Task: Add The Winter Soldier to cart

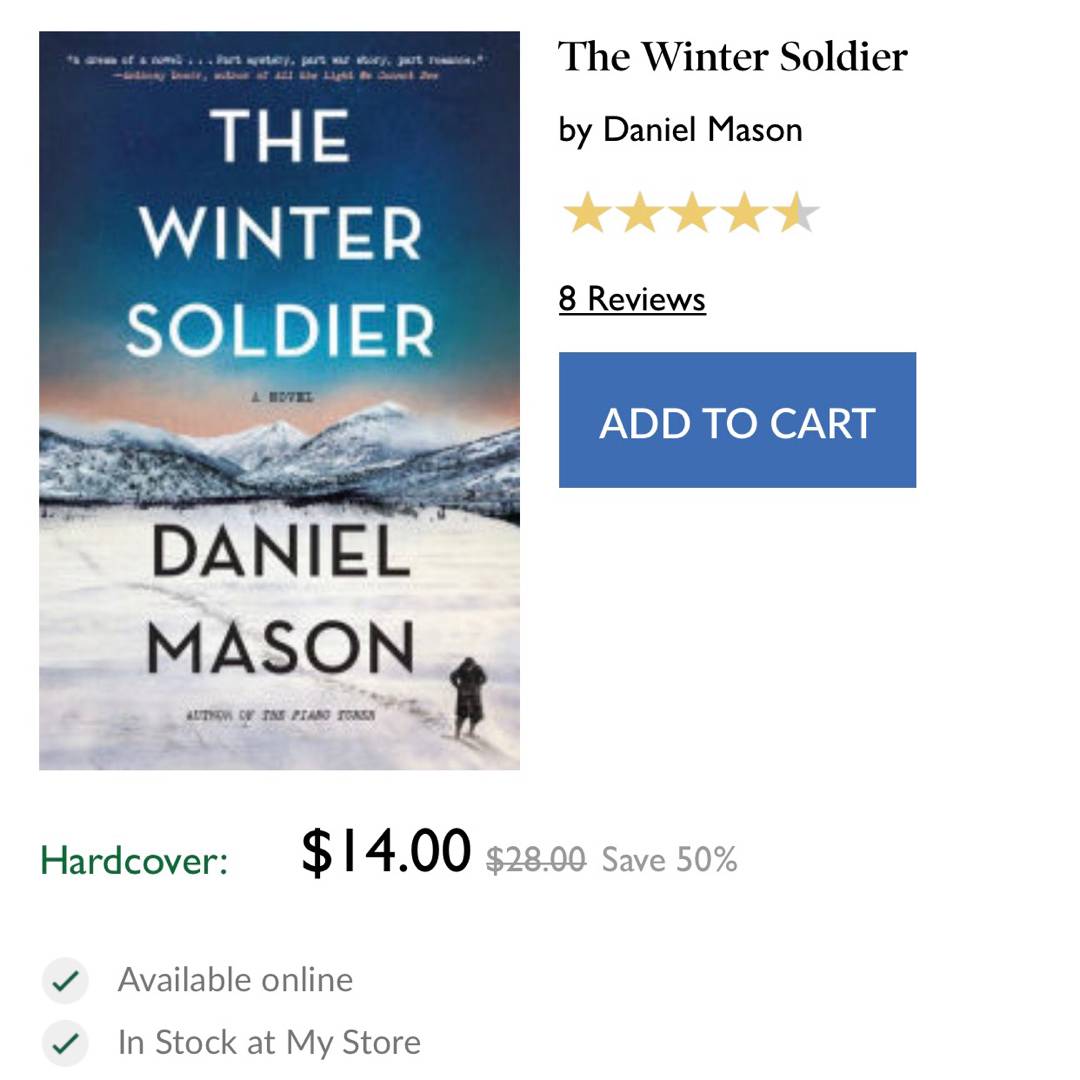Action: point(737,420)
